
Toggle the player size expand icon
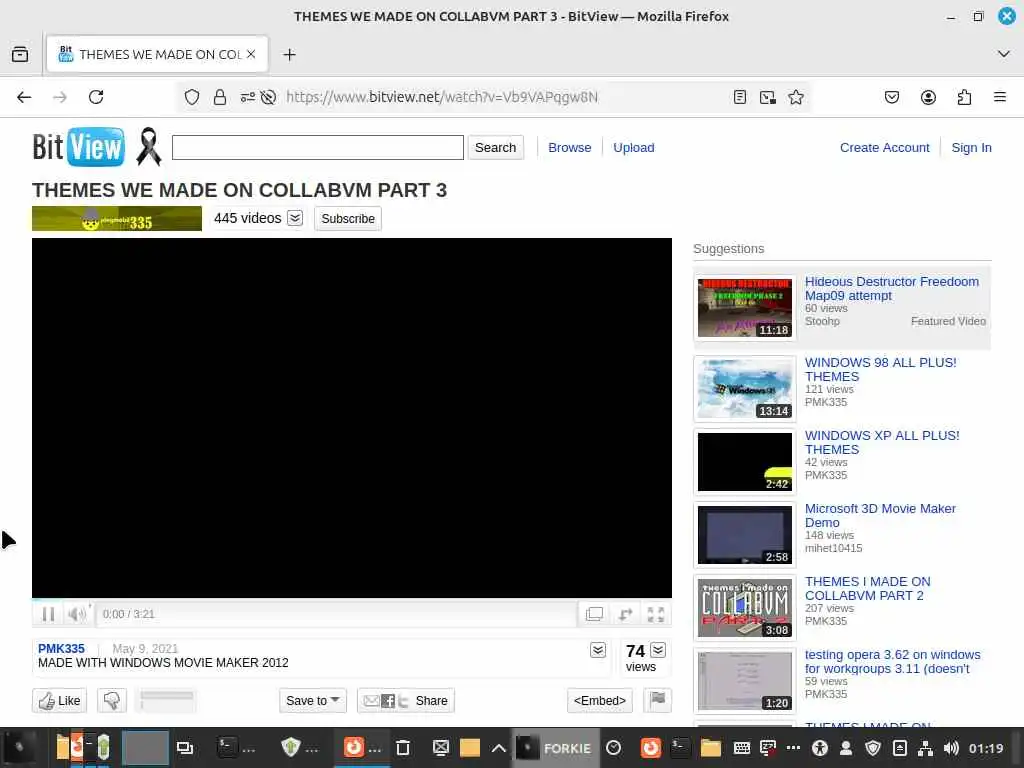(x=625, y=614)
